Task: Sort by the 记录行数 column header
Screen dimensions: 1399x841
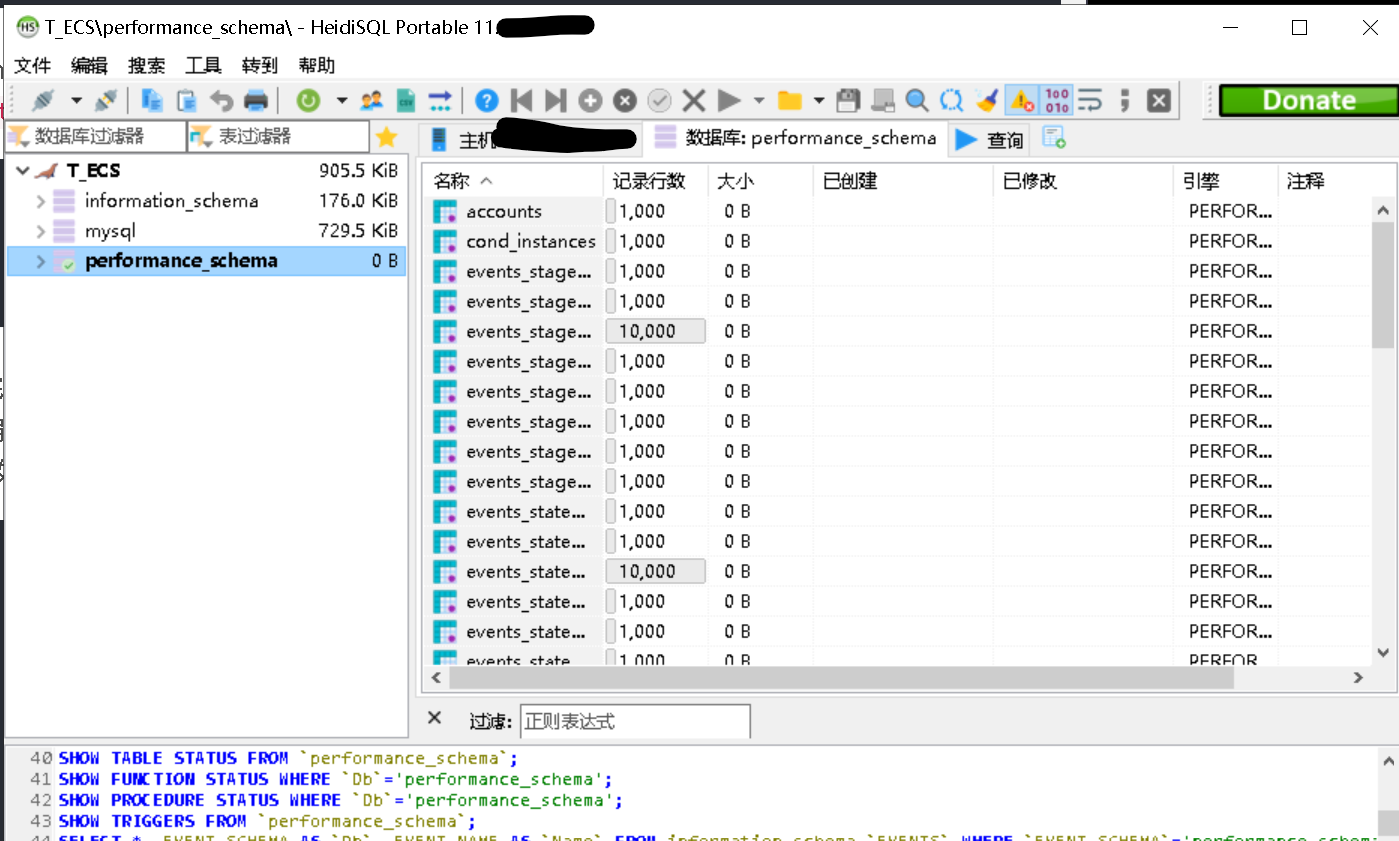Action: coord(656,181)
